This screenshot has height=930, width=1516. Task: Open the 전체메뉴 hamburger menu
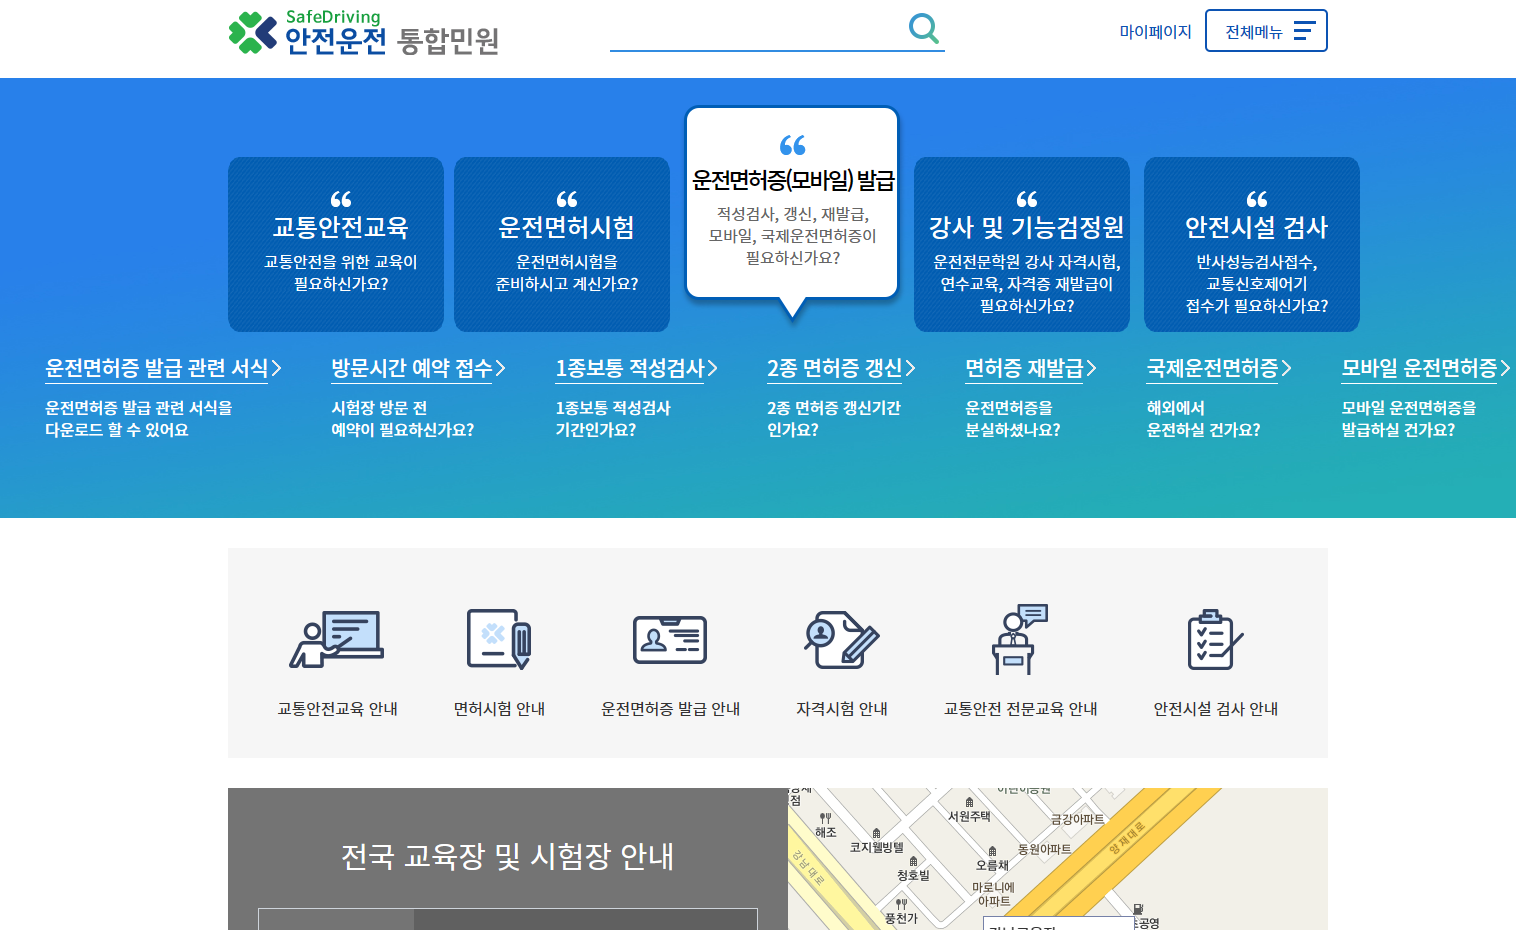1266,30
